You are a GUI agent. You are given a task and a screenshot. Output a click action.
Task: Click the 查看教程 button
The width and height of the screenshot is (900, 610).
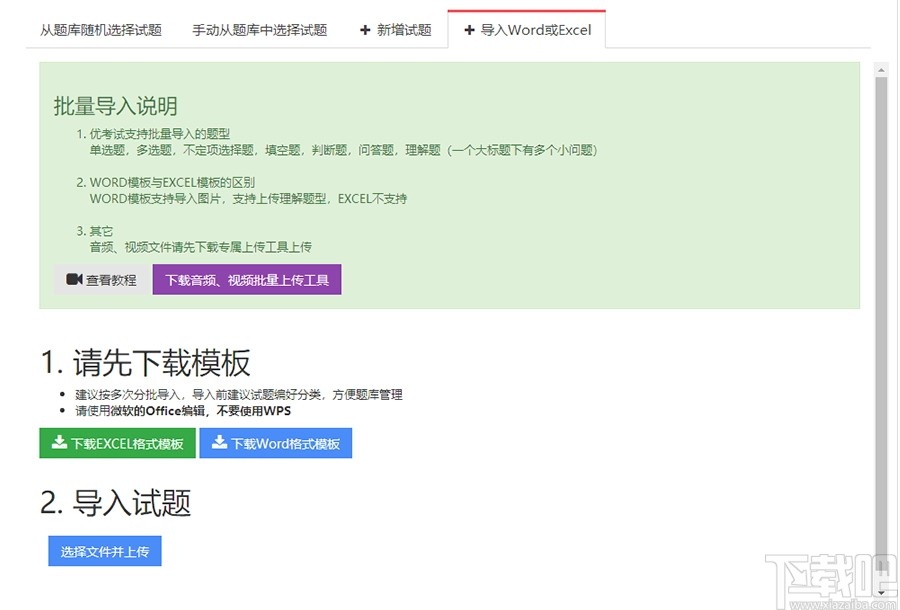(99, 280)
